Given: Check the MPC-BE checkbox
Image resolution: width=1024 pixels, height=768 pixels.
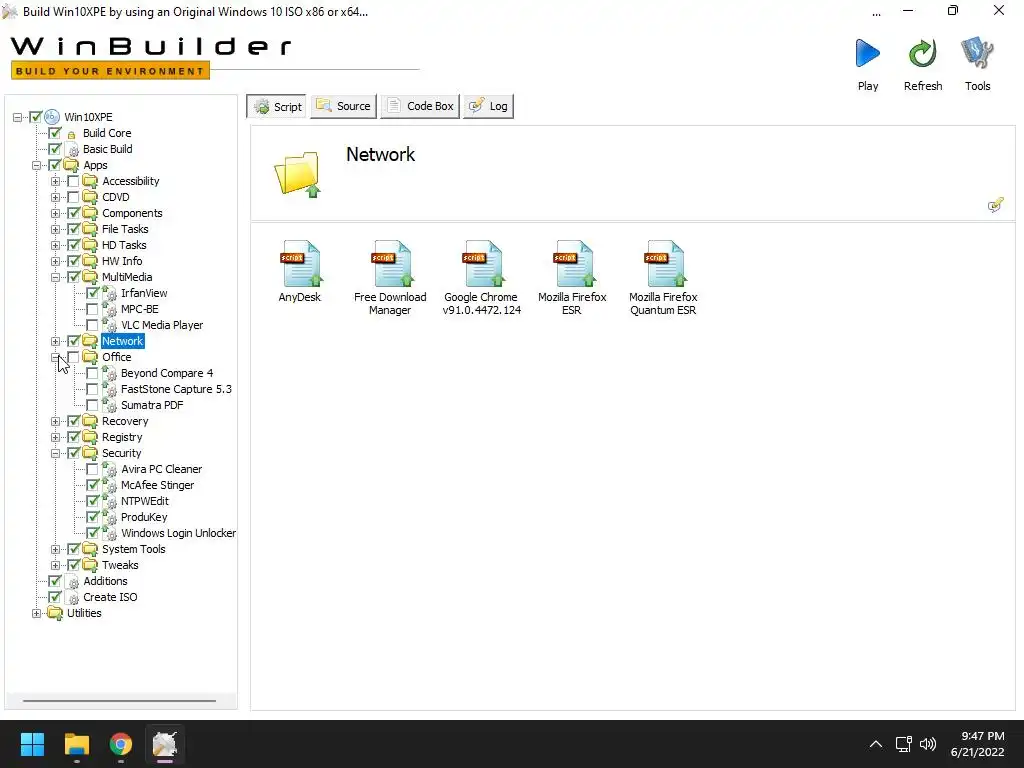Looking at the screenshot, I should [93, 309].
